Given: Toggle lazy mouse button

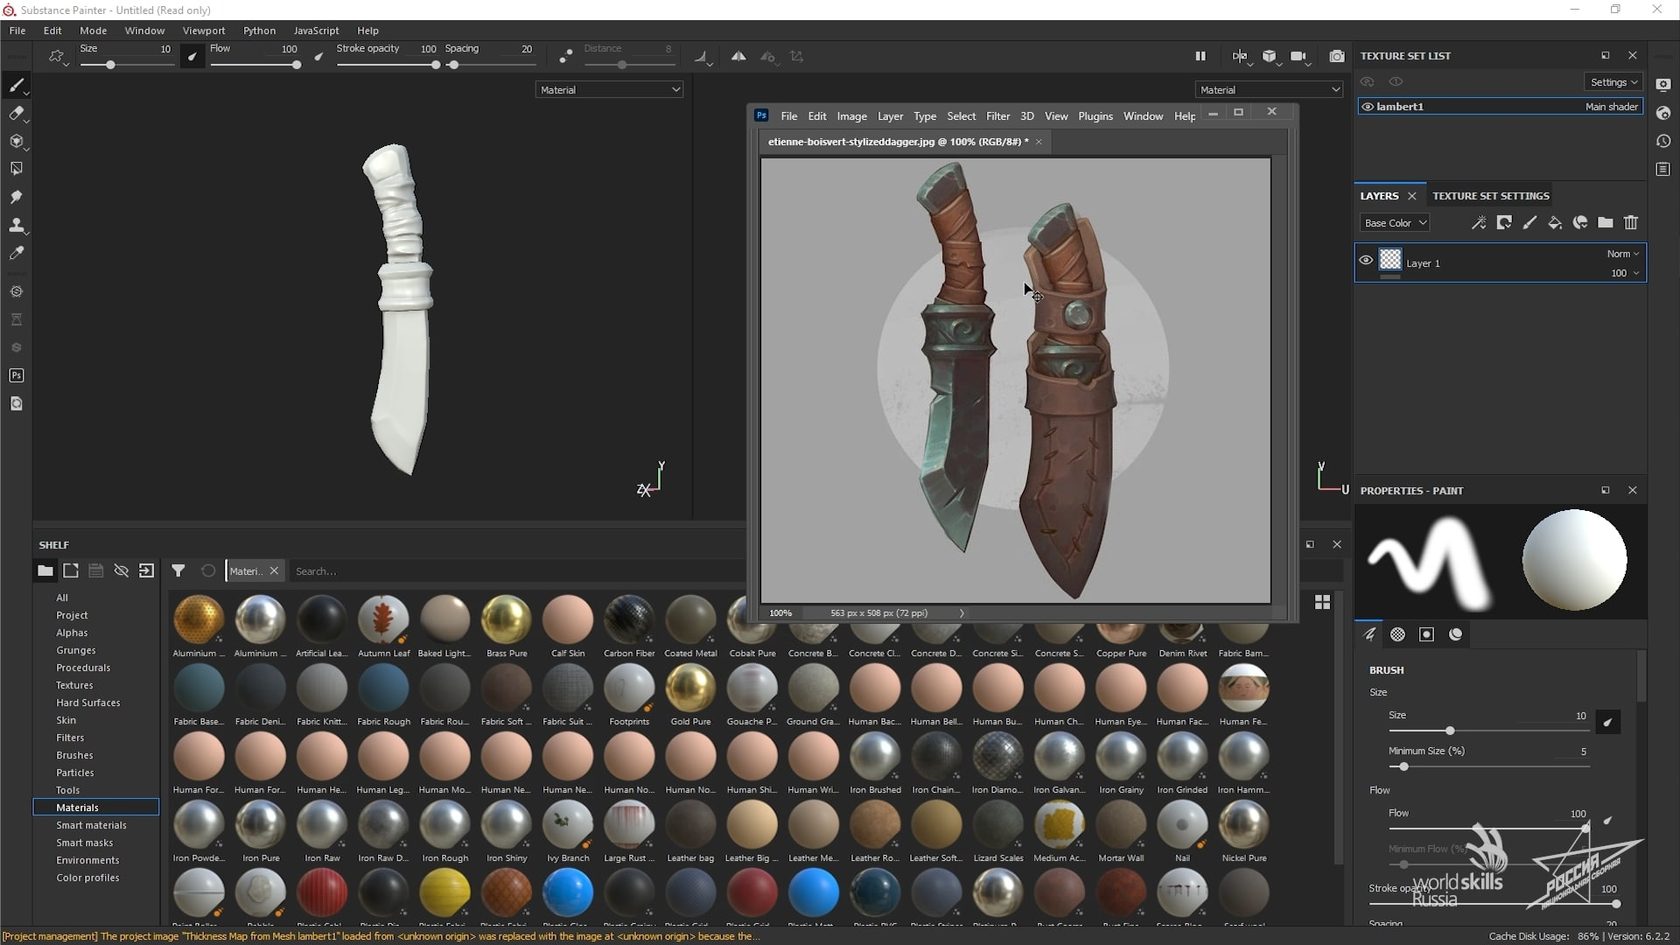Looking at the screenshot, I should [566, 57].
